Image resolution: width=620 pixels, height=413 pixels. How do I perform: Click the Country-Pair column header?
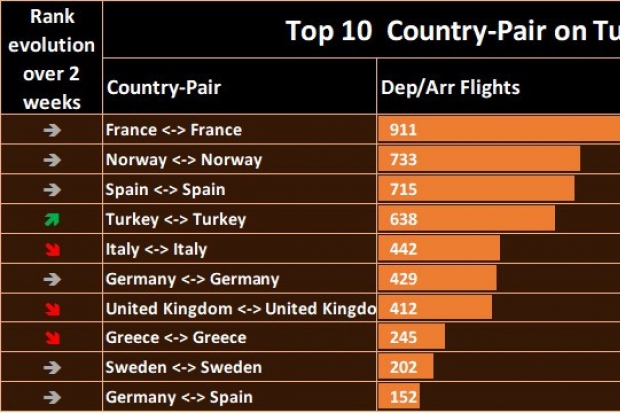[x=163, y=87]
